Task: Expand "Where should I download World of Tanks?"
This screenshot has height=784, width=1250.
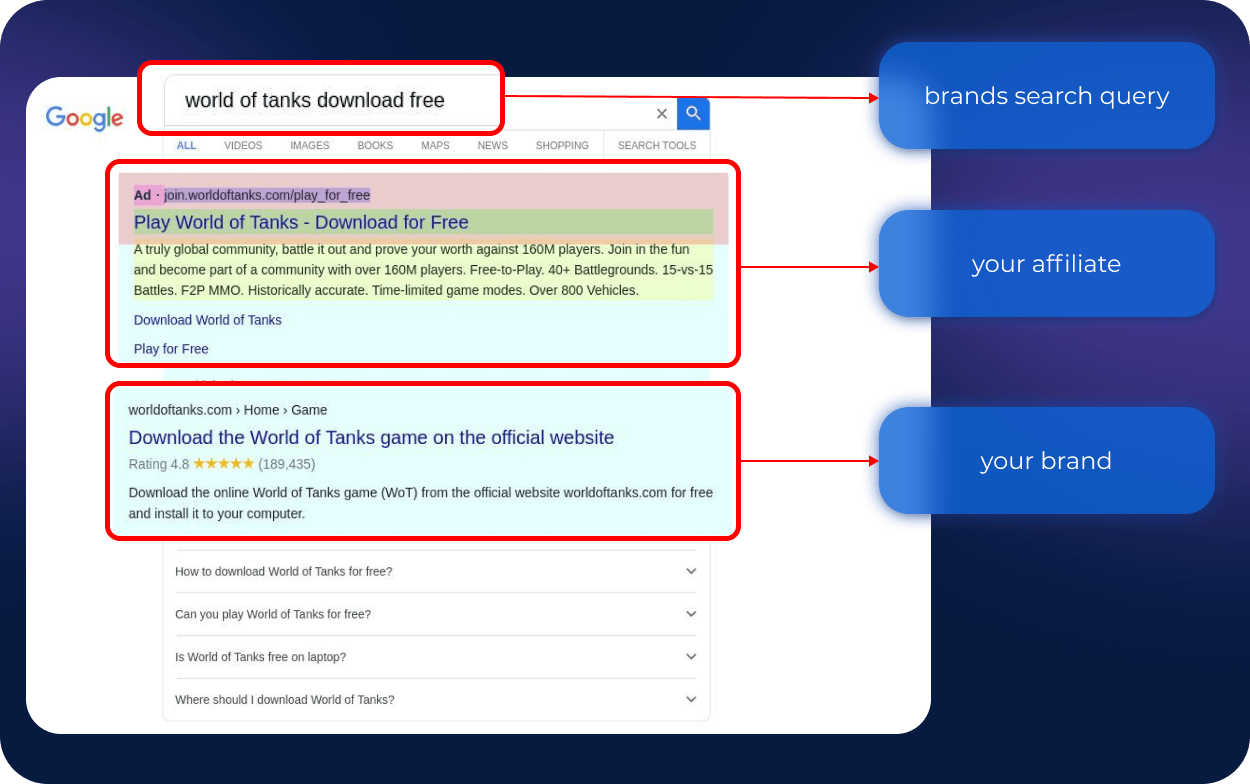Action: coord(436,700)
